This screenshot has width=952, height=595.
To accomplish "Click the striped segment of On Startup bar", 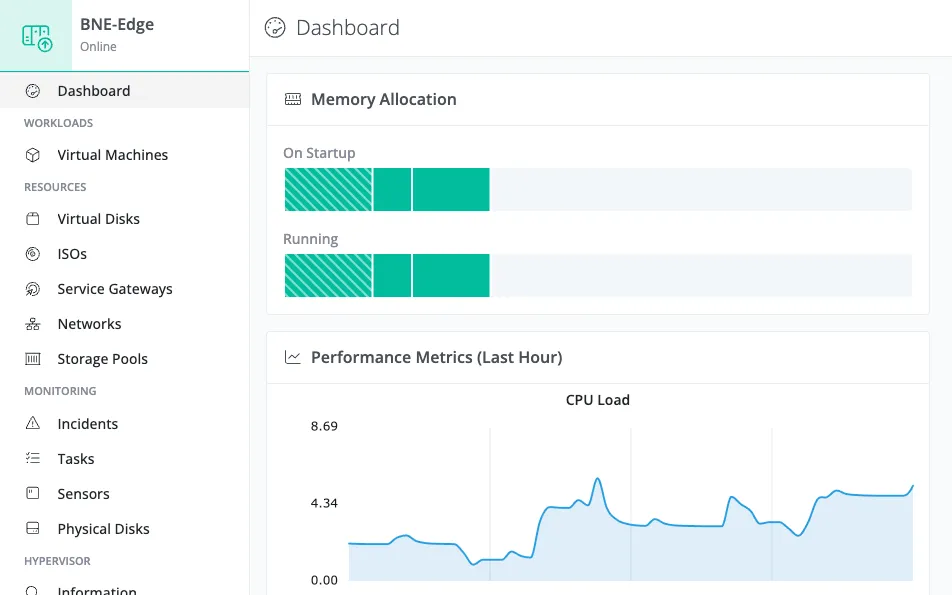I will (328, 189).
